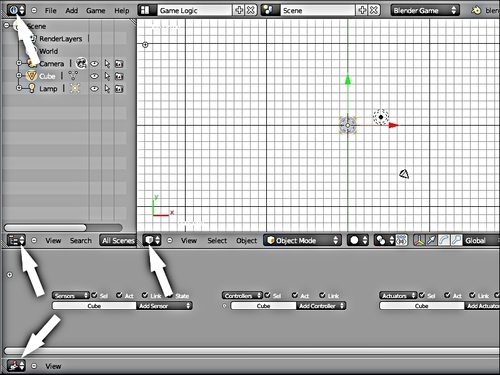Click the Game Logic layout name field

click(x=194, y=10)
